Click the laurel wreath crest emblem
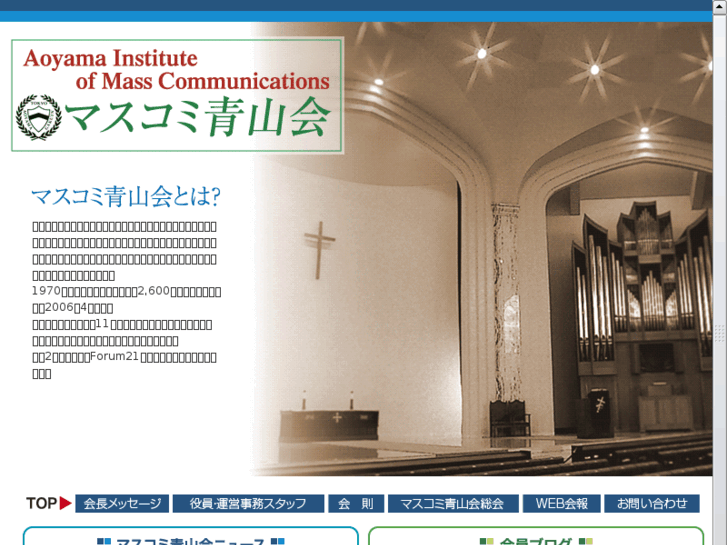 pyautogui.click(x=38, y=117)
